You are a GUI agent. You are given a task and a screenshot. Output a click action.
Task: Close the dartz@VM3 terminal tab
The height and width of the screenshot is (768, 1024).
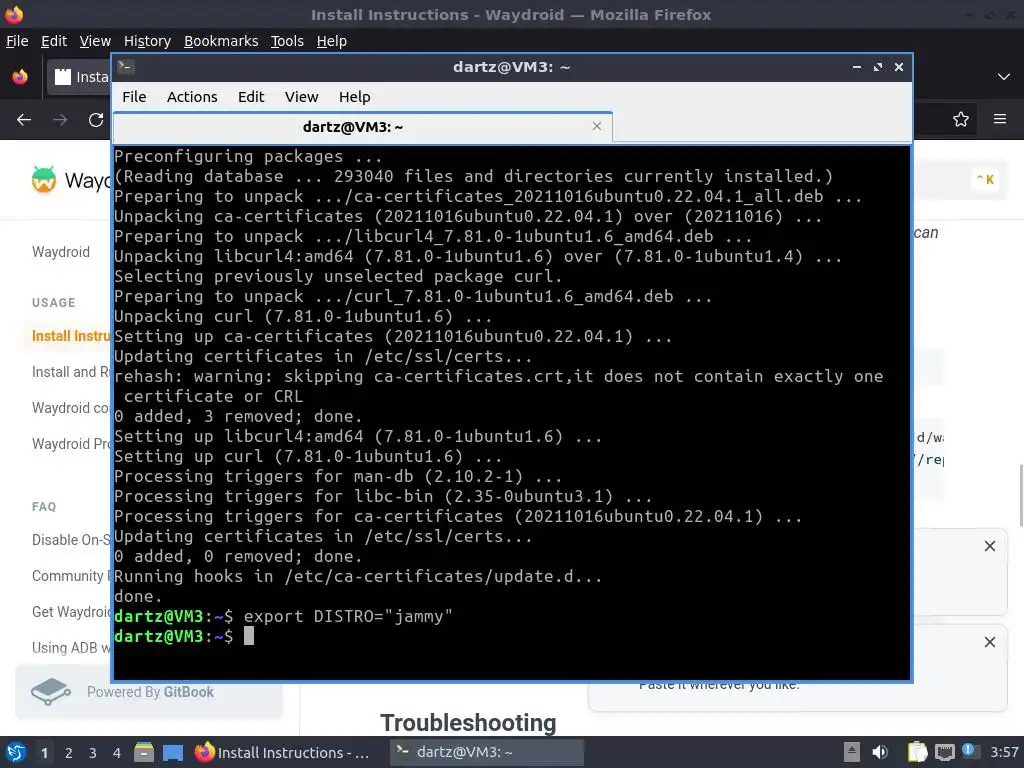pyautogui.click(x=597, y=126)
